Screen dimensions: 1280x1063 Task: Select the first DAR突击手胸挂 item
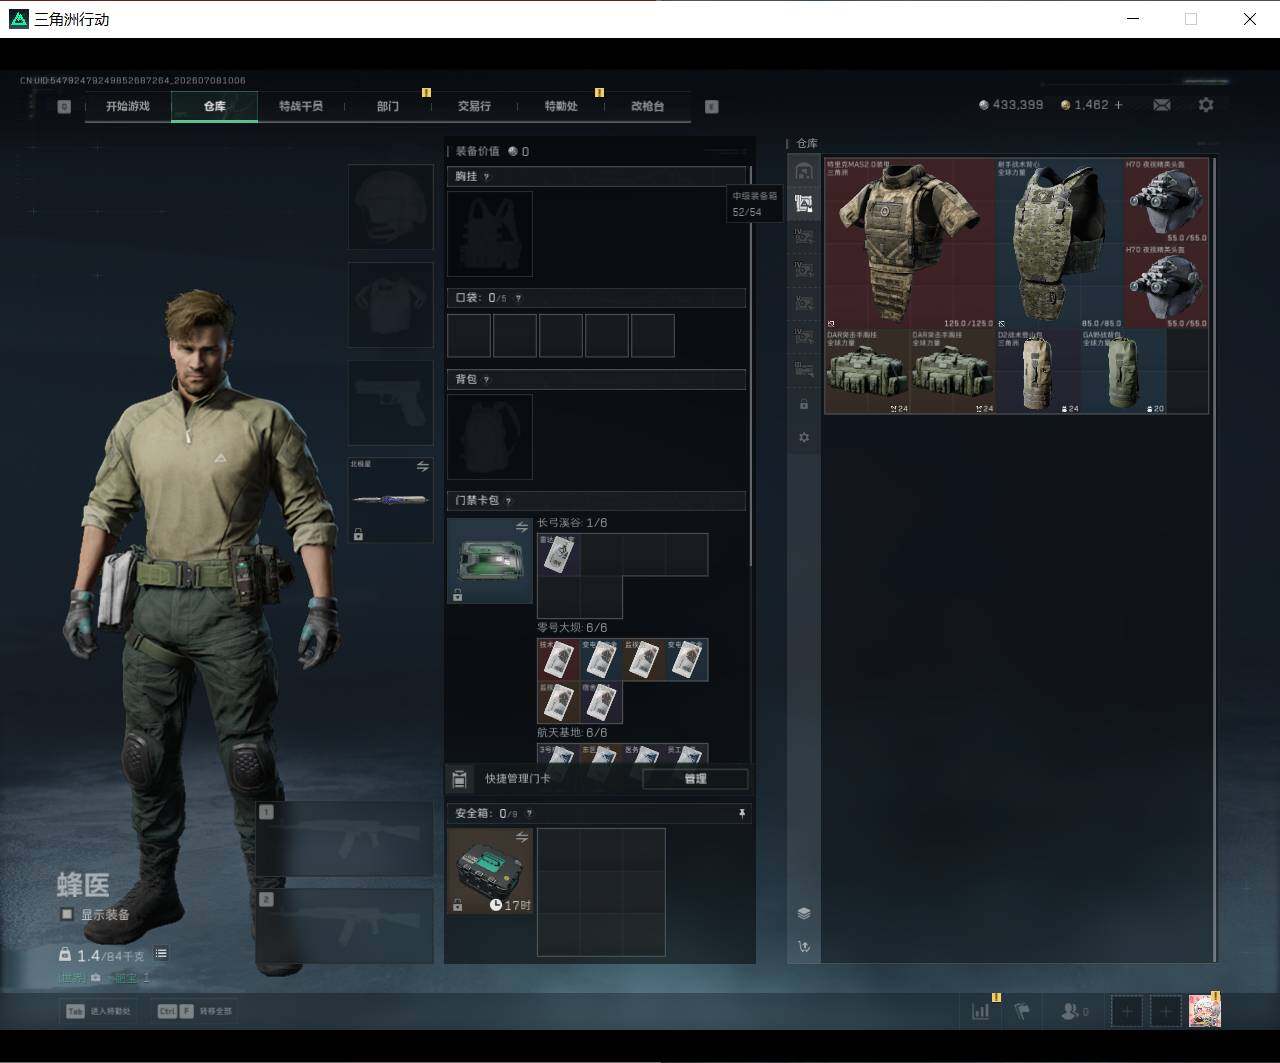(868, 371)
